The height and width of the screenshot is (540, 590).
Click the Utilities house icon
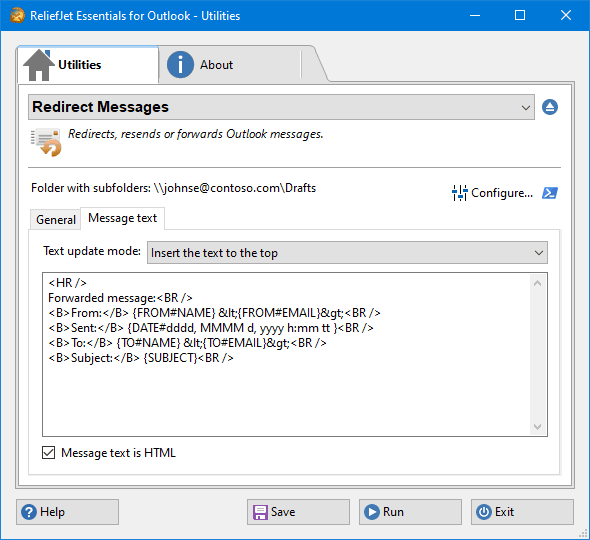(38, 65)
